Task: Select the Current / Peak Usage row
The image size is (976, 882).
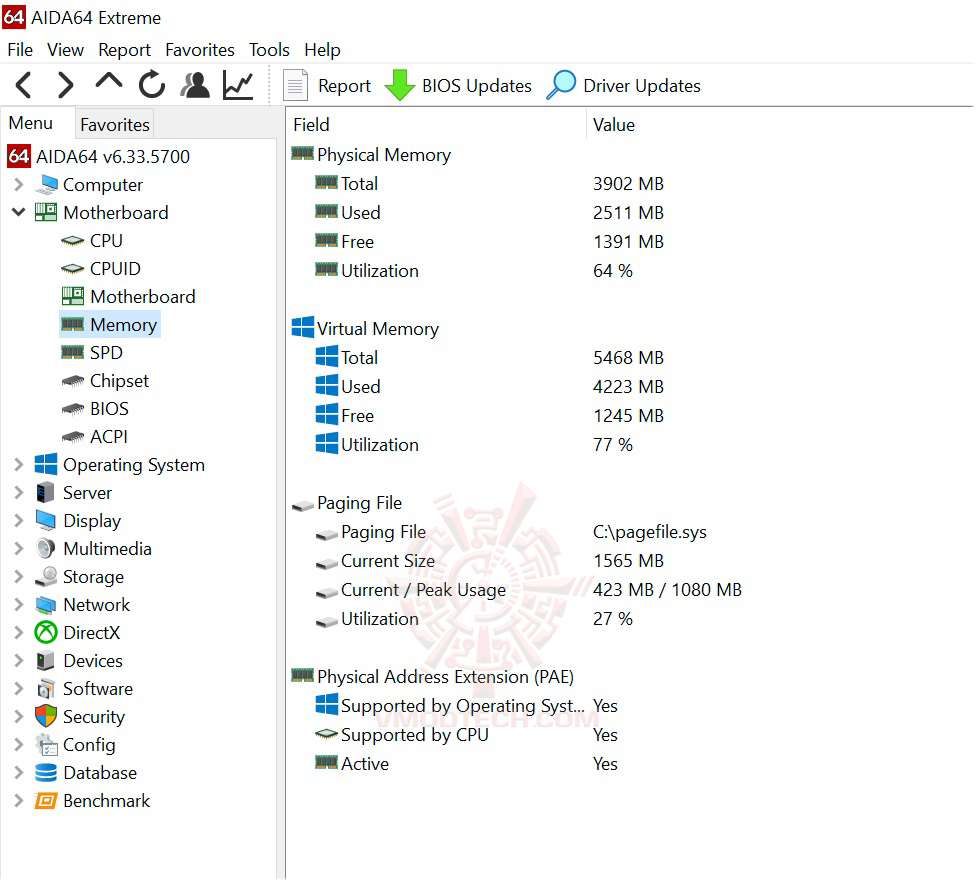Action: pos(630,590)
